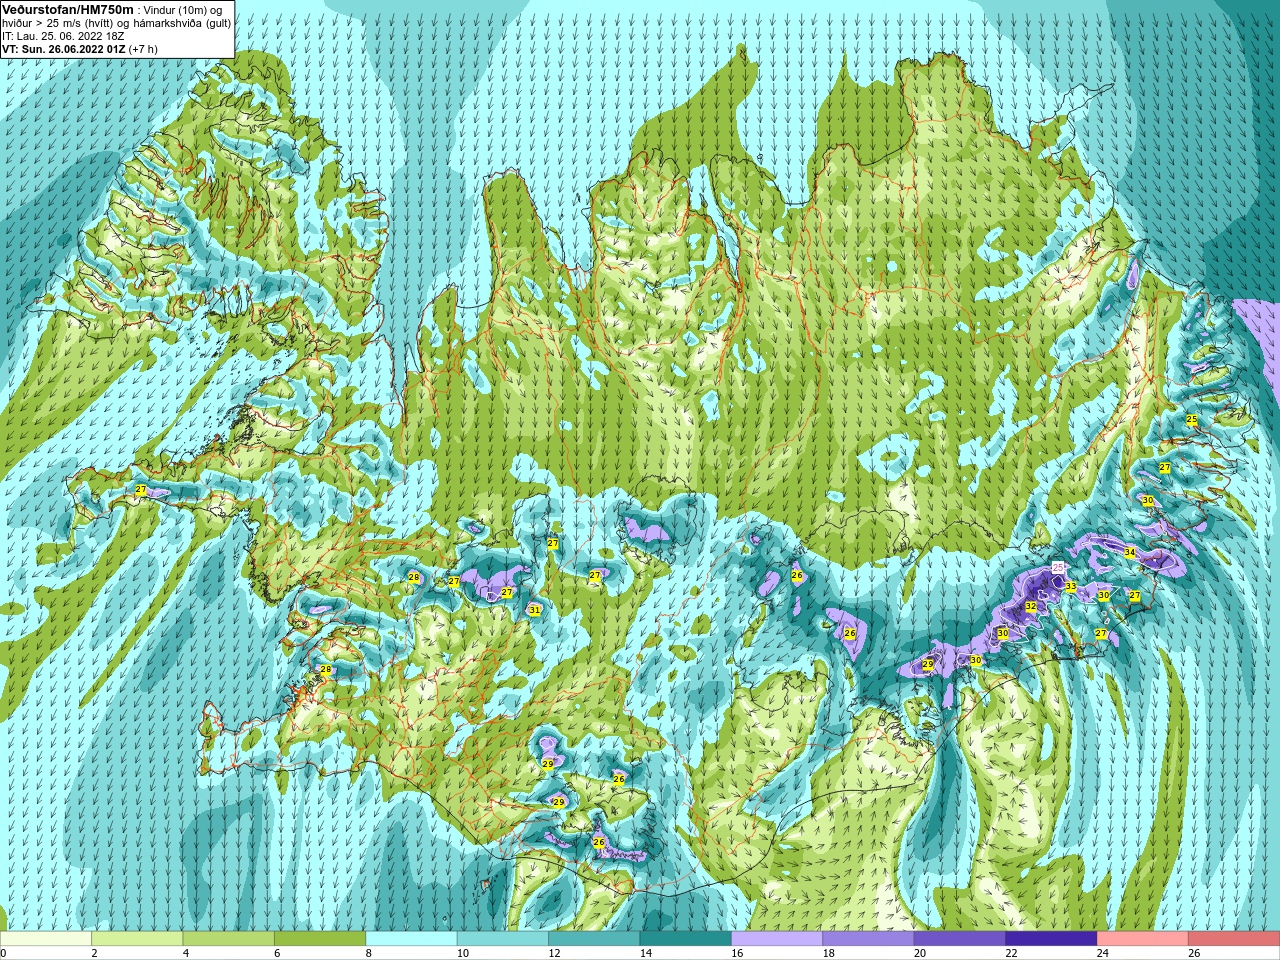
Task: Click the legend scale number 10
Action: click(x=462, y=954)
